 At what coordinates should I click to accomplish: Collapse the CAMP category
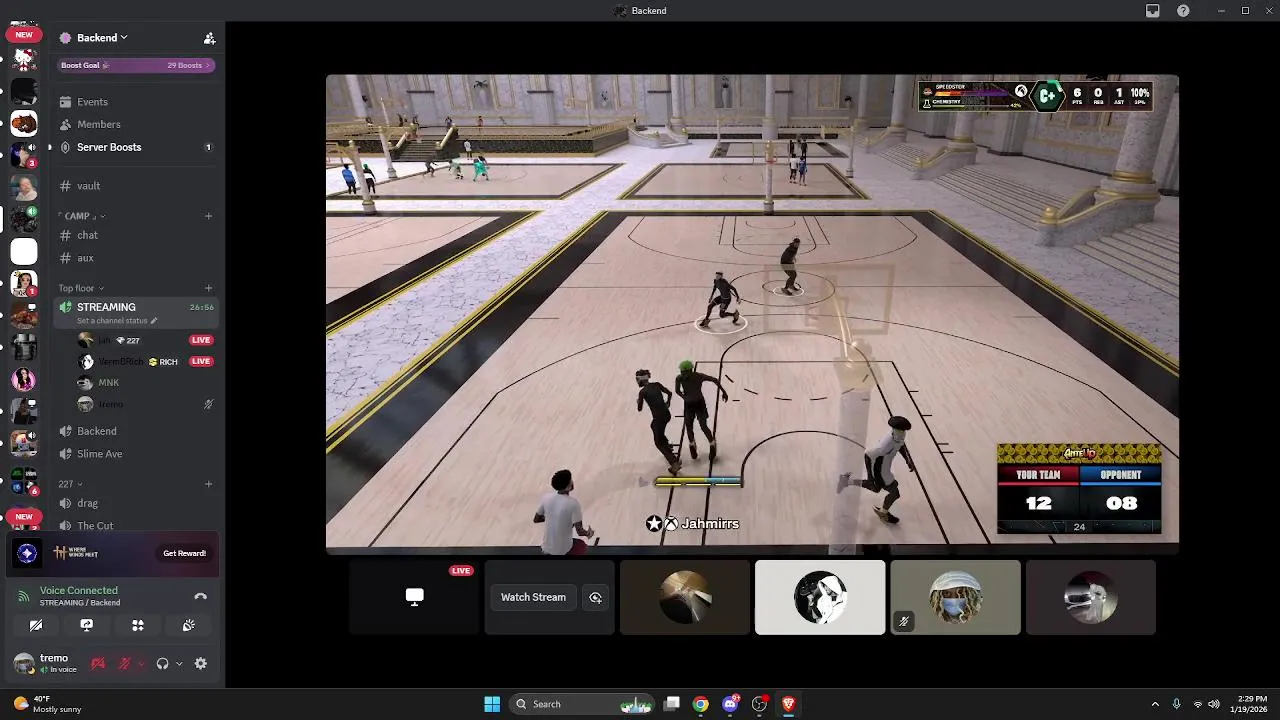82,216
